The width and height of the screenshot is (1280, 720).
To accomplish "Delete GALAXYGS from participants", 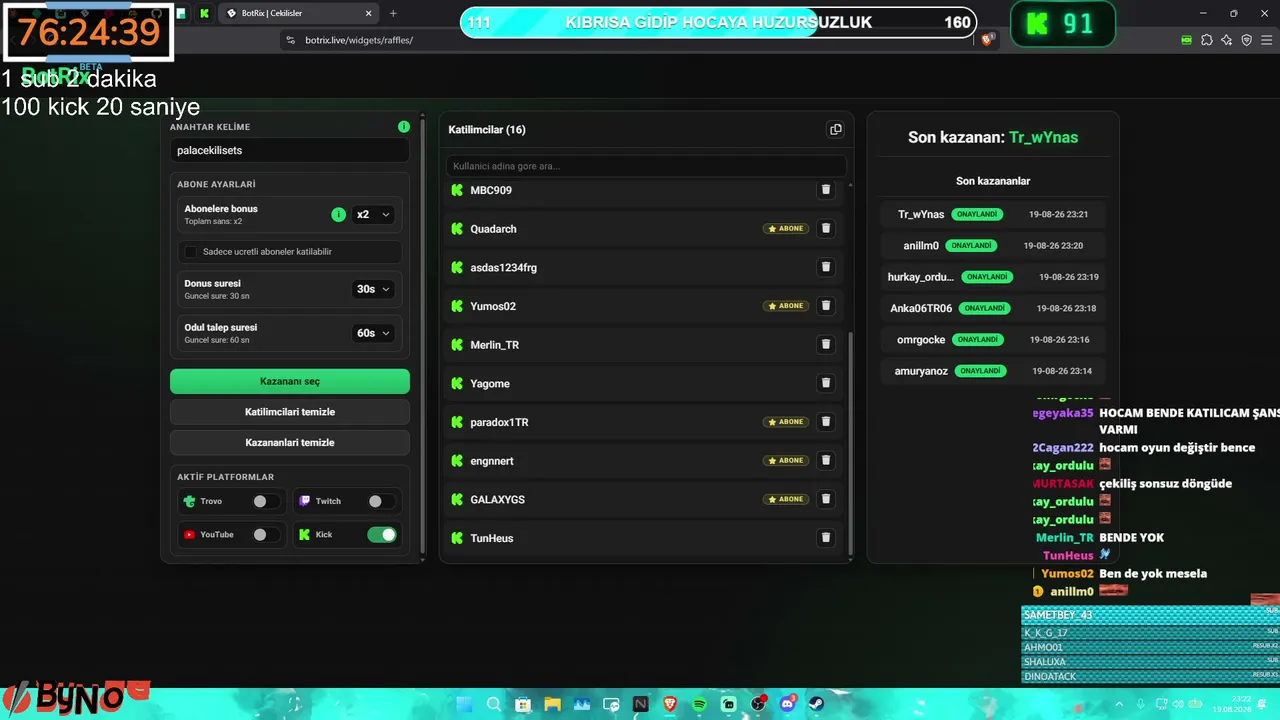I will pos(826,499).
